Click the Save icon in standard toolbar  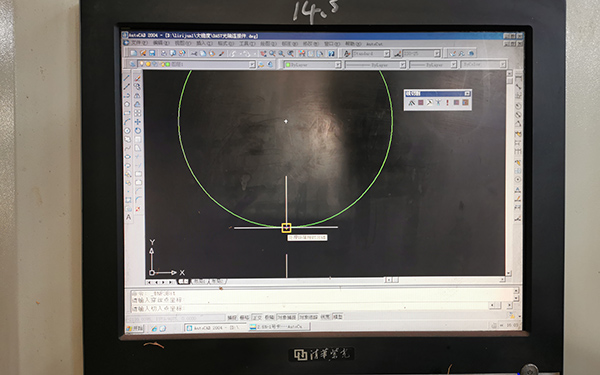click(x=152, y=53)
